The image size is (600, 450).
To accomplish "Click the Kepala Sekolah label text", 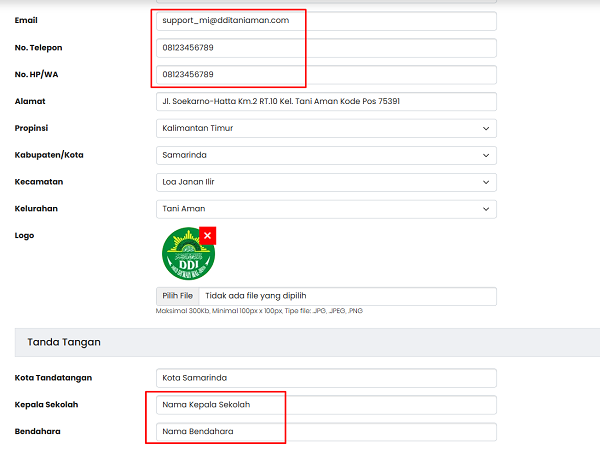I will pos(46,405).
